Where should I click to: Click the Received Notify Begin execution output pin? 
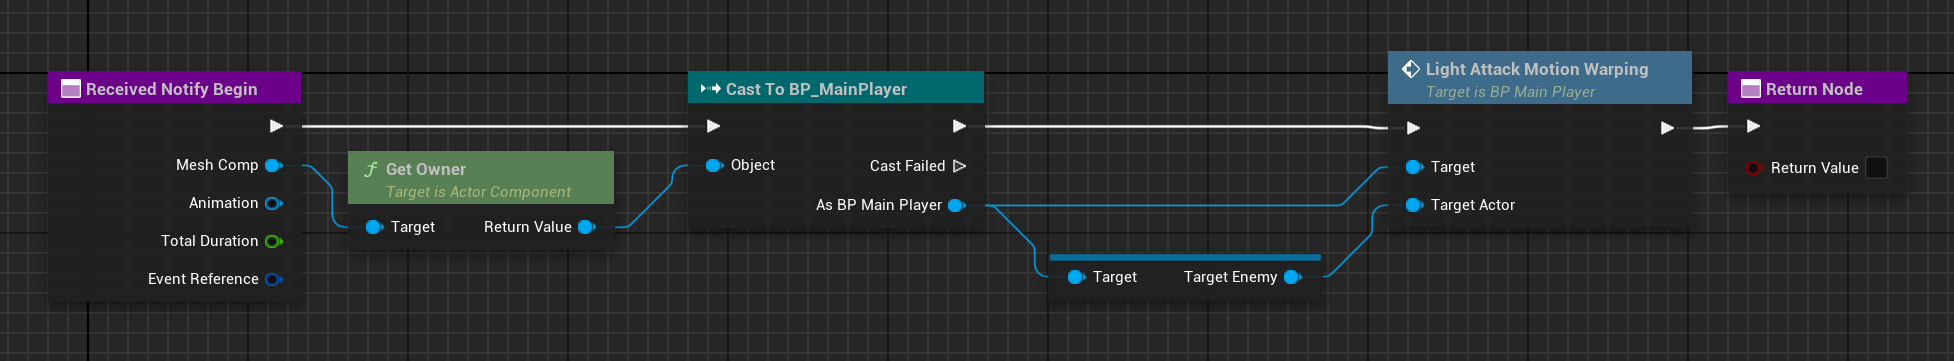(x=276, y=126)
